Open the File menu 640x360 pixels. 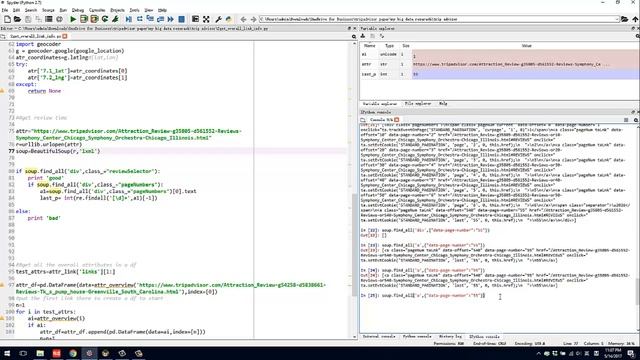pos(5,10)
